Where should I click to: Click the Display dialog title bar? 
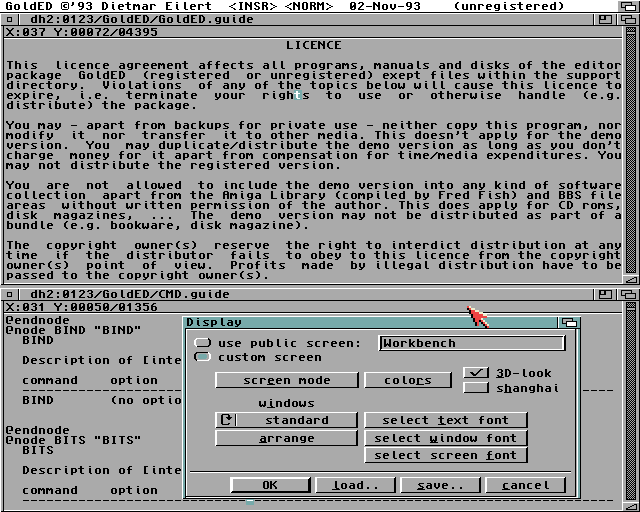pos(371,323)
